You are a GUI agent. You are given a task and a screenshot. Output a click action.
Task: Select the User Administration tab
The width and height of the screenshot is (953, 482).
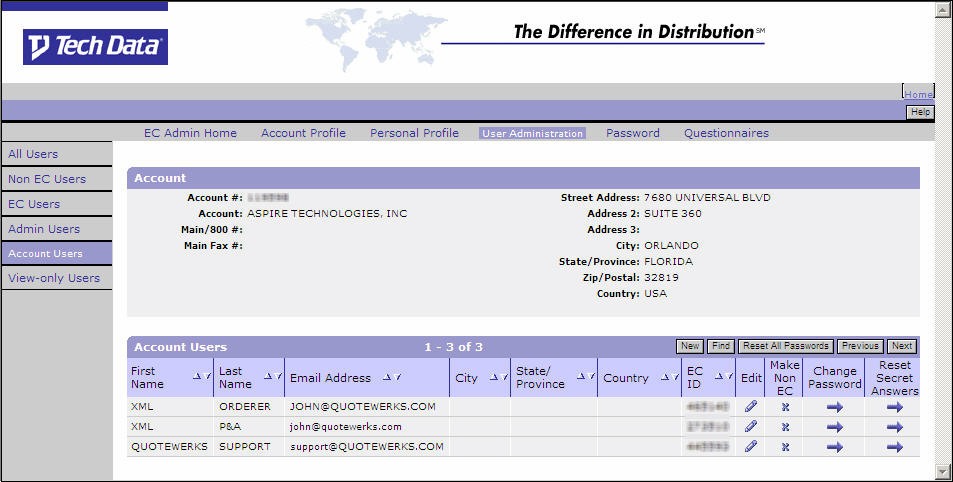point(532,134)
